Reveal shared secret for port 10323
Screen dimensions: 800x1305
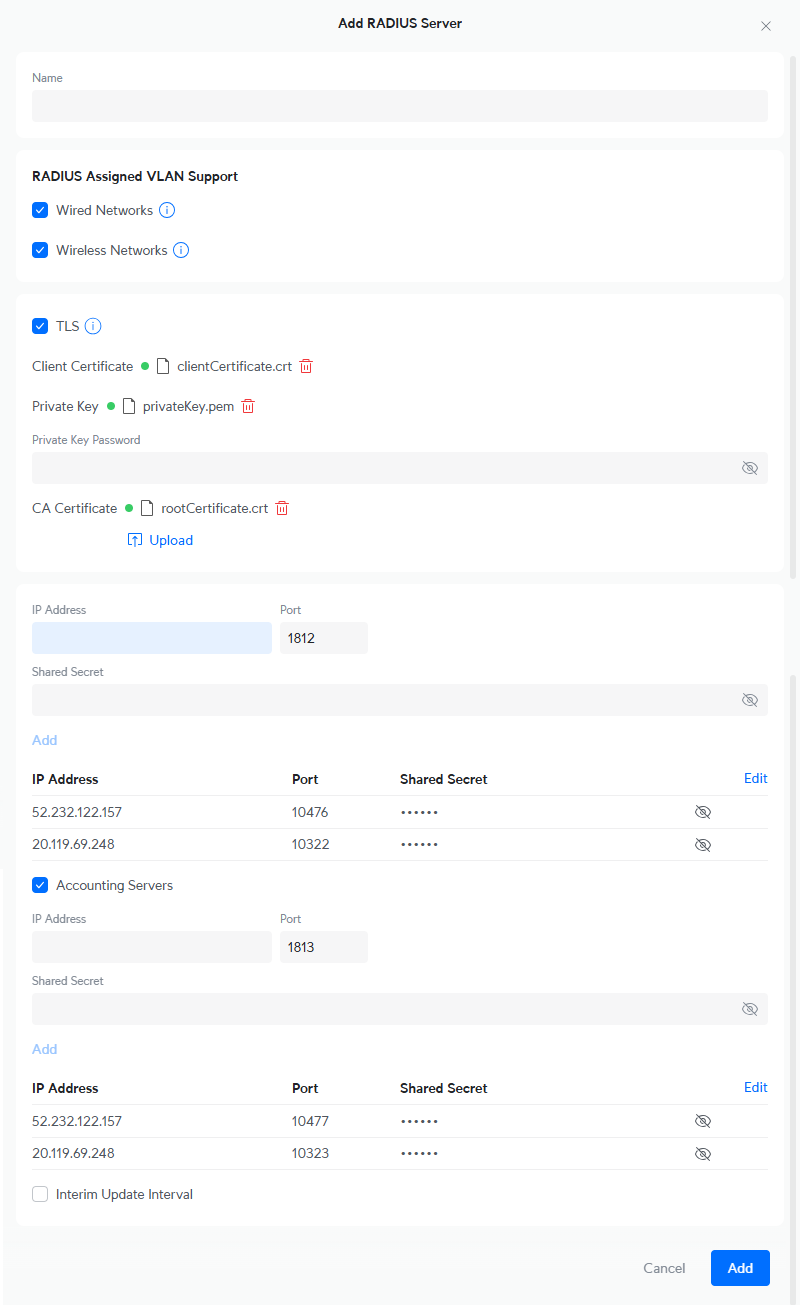[x=703, y=1153]
